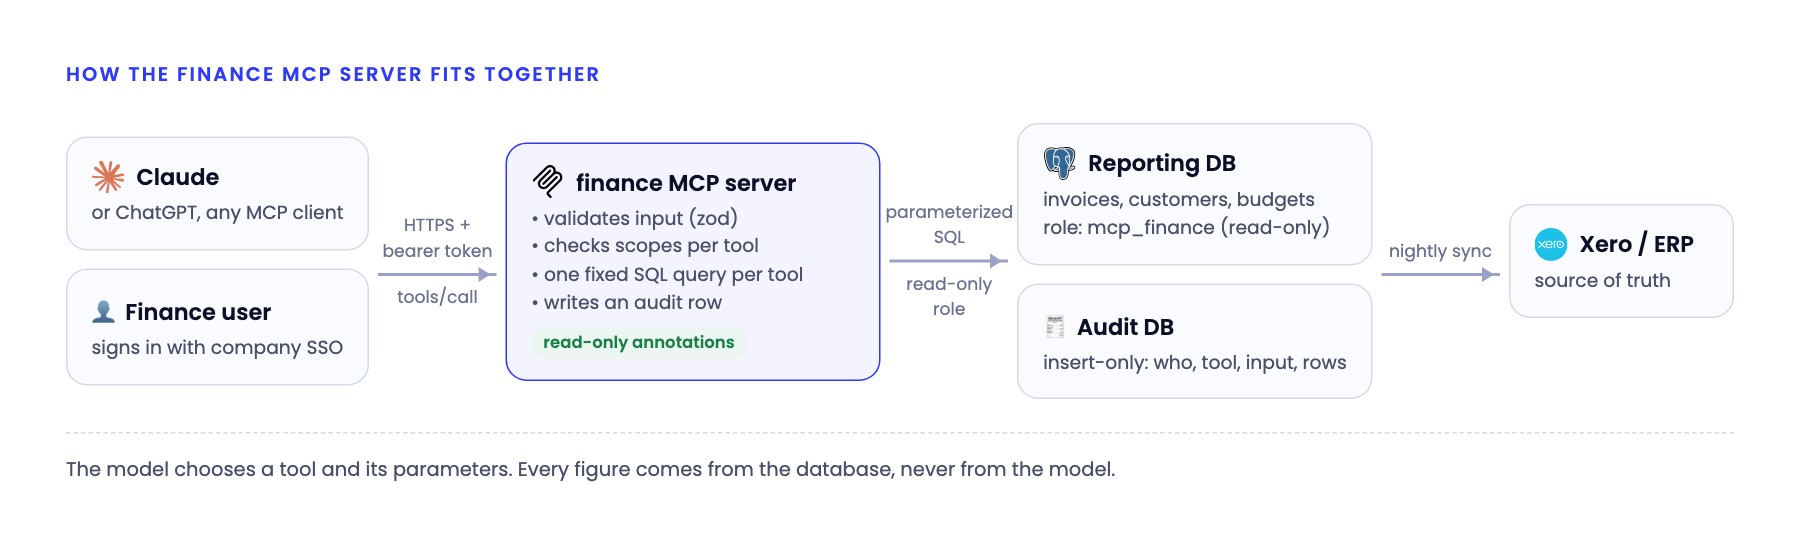Click the Claude starburst icon
Viewport: 1800px width, 546px height.
click(x=108, y=177)
